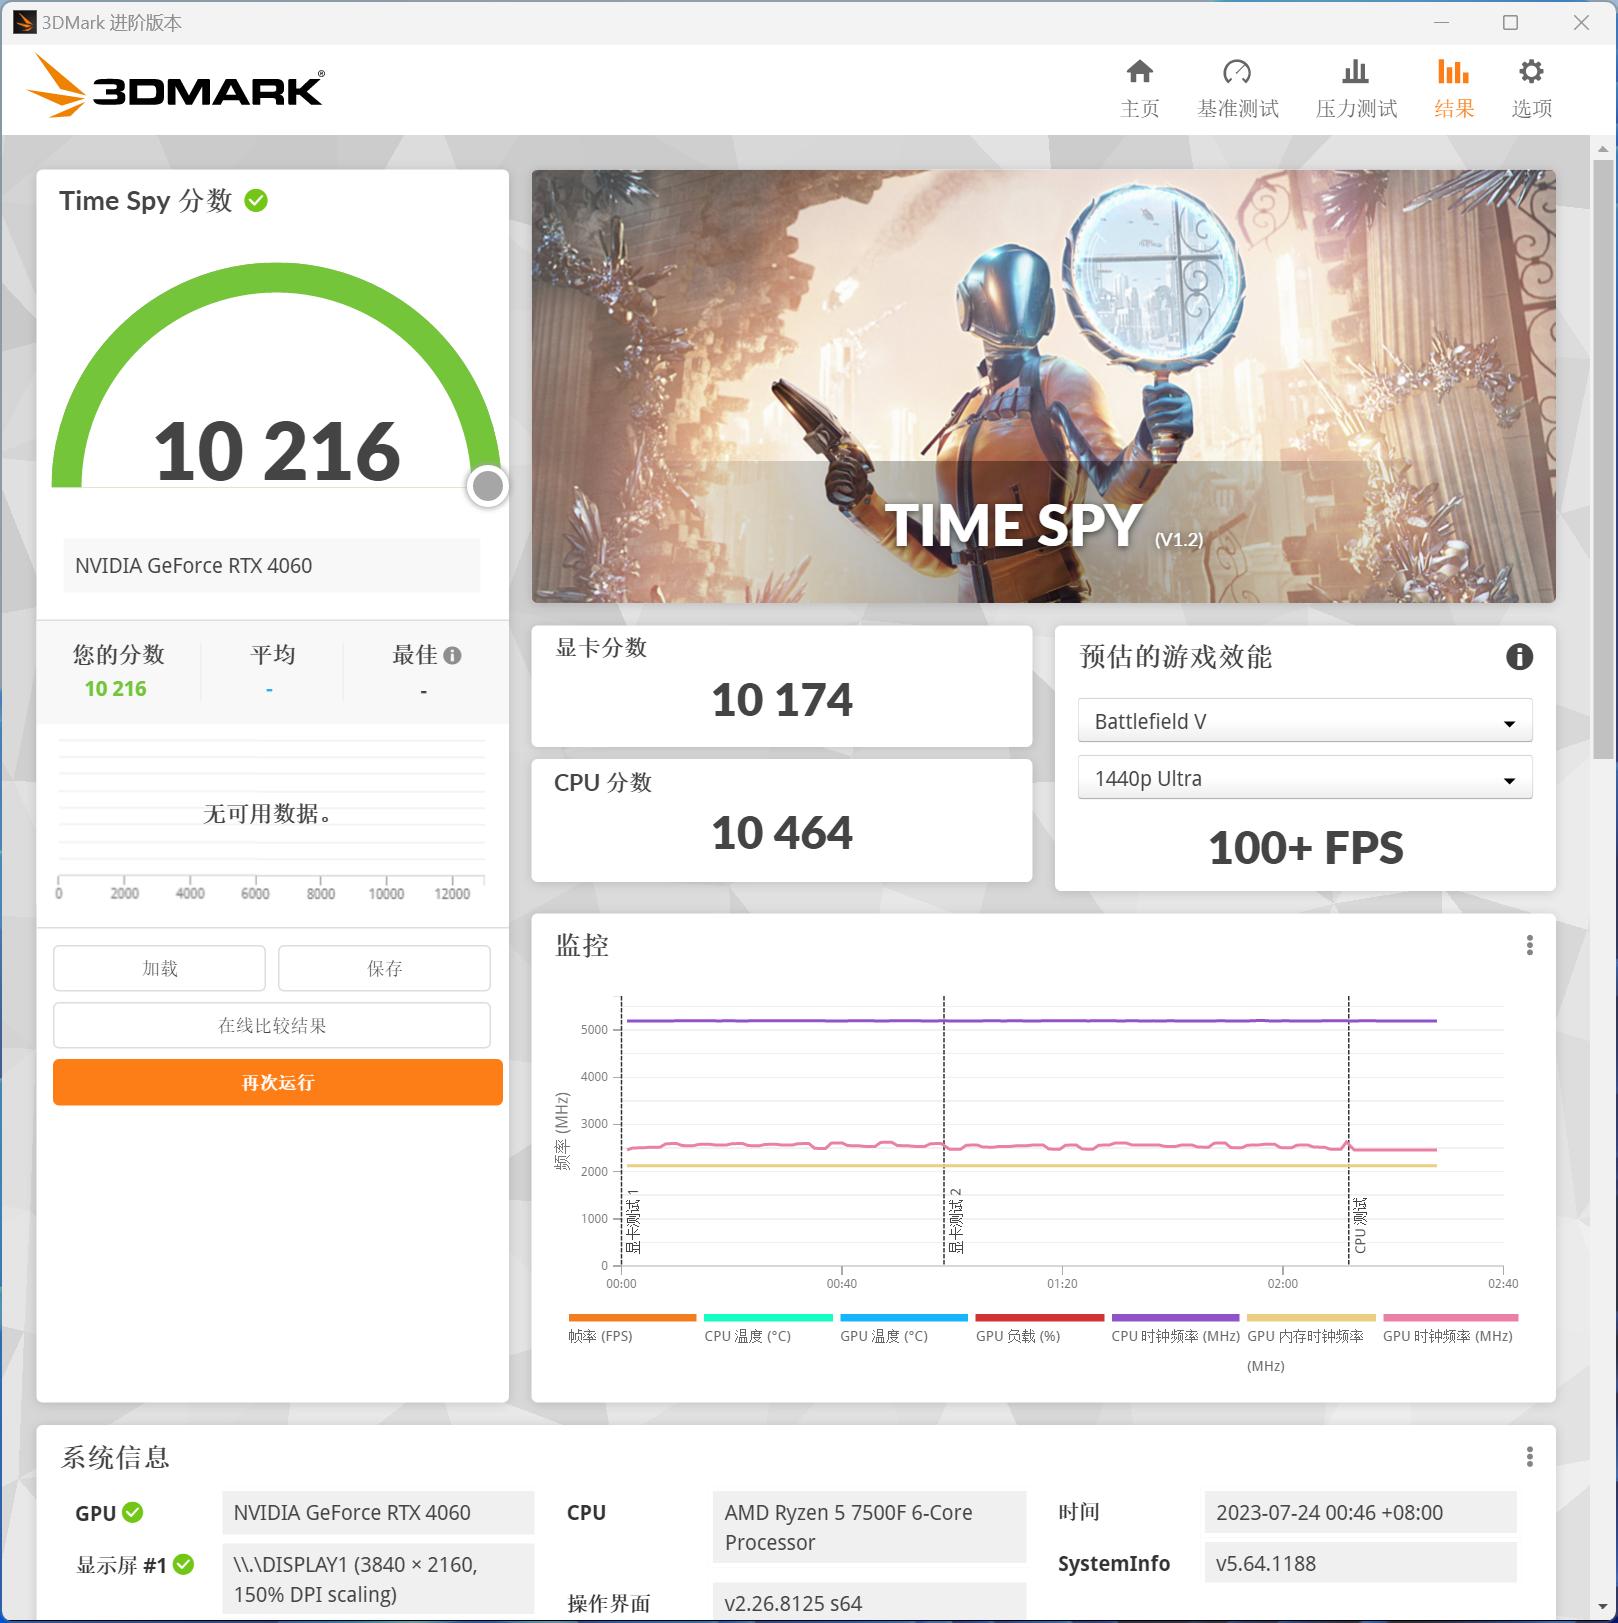The width and height of the screenshot is (1618, 1623).
Task: Maximize the 3DMark window
Action: pos(1511,22)
